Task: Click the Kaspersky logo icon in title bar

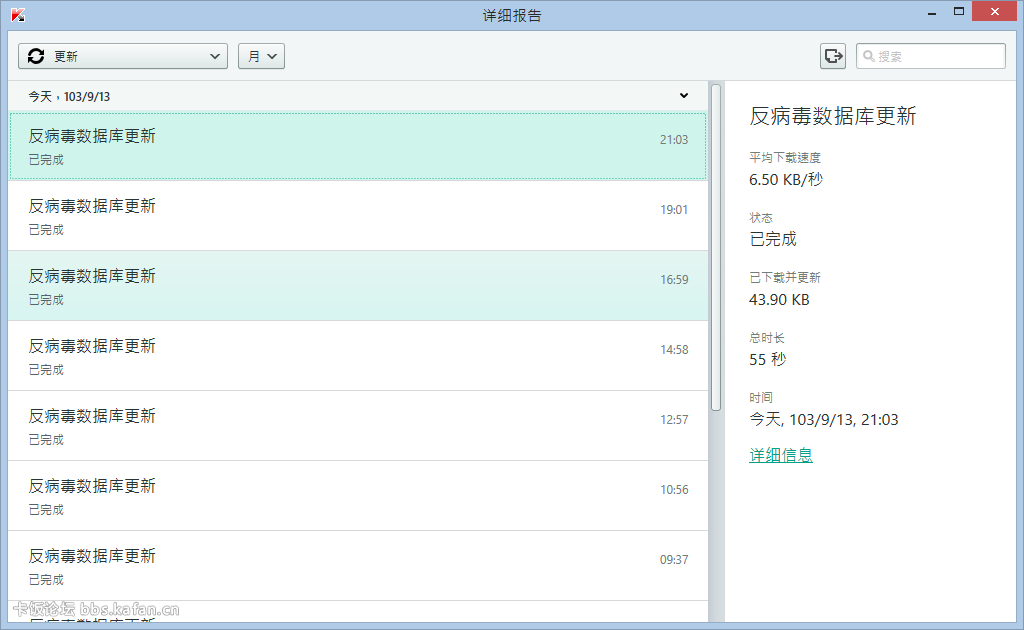Action: click(x=18, y=14)
